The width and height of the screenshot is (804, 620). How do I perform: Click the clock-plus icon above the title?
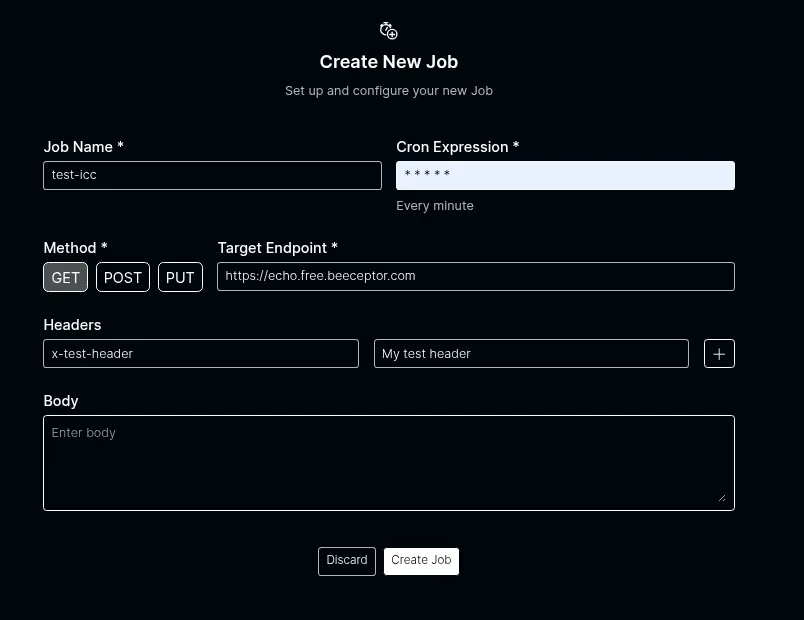(389, 31)
